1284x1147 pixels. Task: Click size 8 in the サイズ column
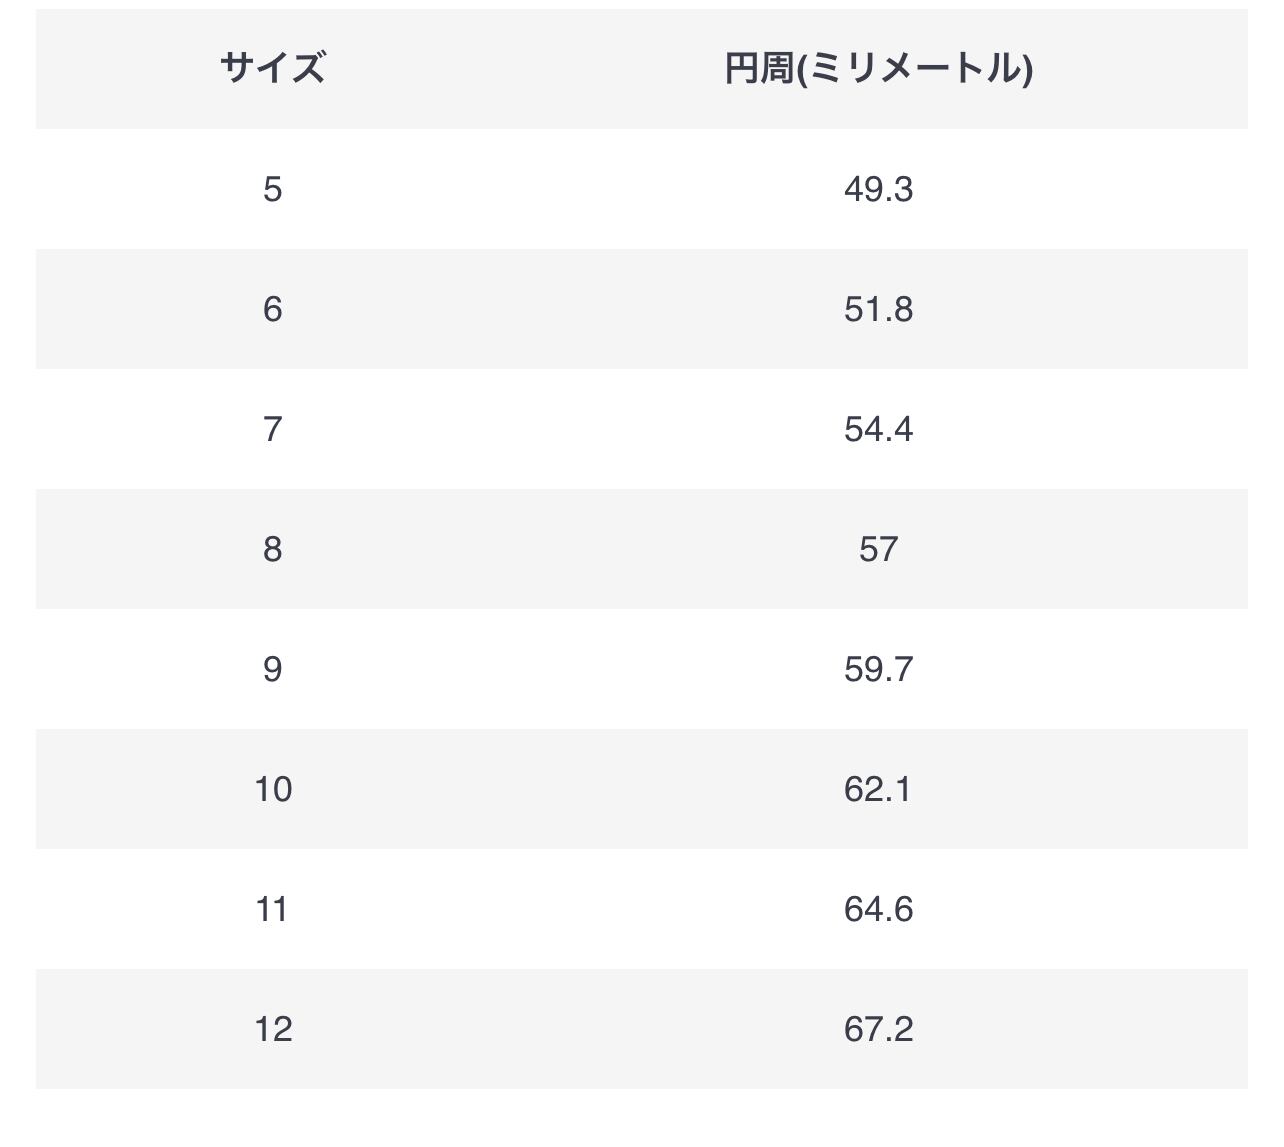(272, 549)
